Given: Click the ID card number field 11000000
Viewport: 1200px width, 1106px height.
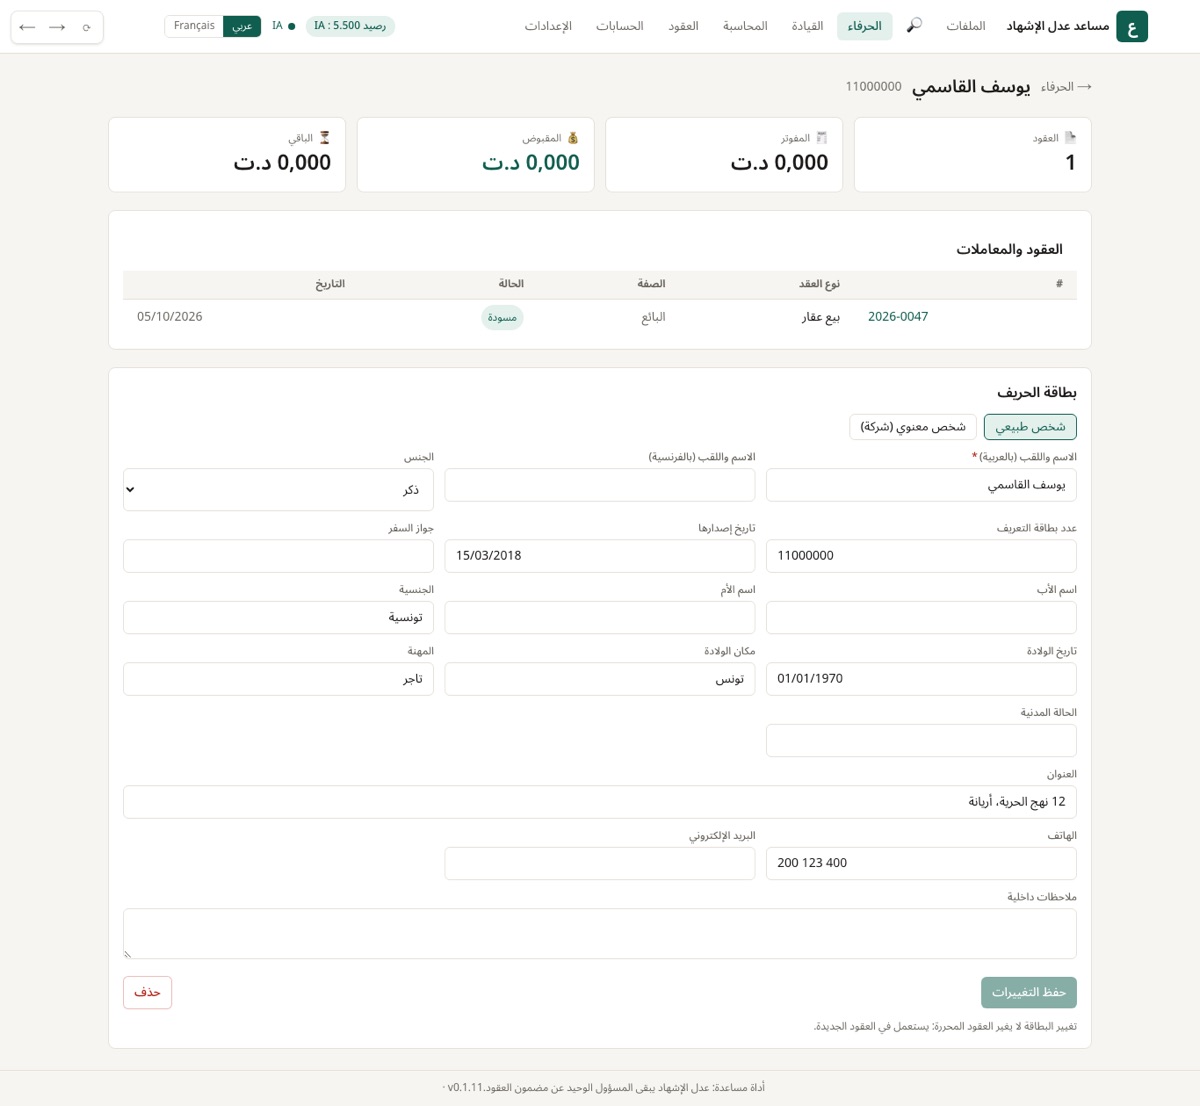Looking at the screenshot, I should [x=921, y=556].
